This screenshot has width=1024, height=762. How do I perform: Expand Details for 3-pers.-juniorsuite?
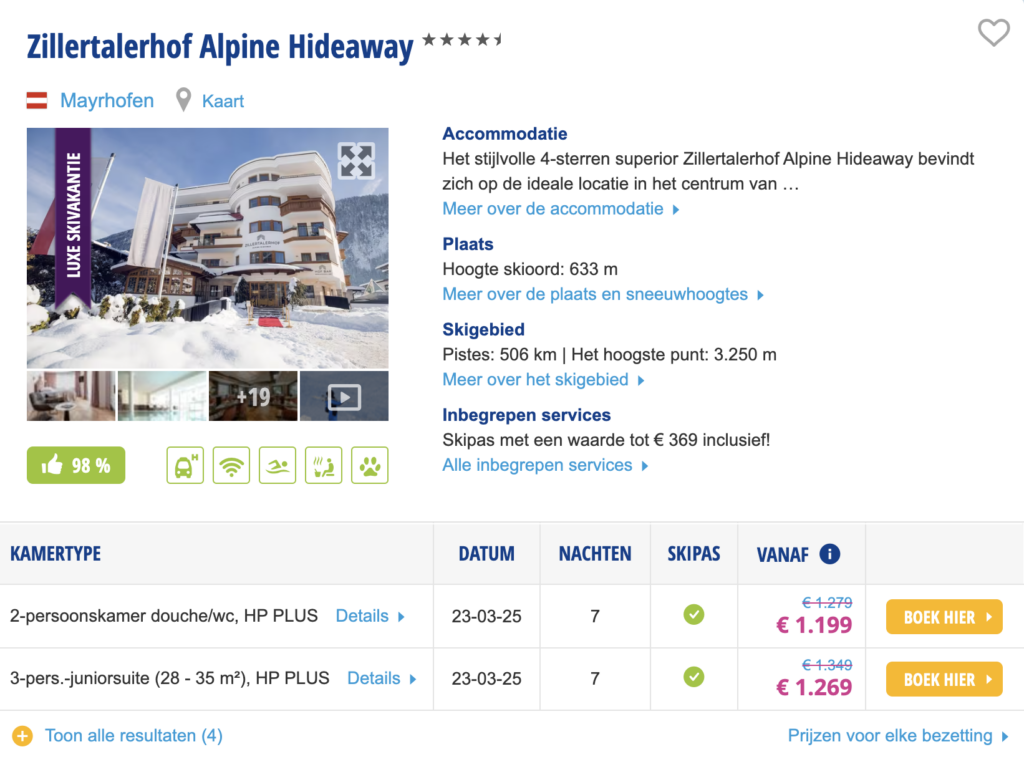pyautogui.click(x=382, y=678)
